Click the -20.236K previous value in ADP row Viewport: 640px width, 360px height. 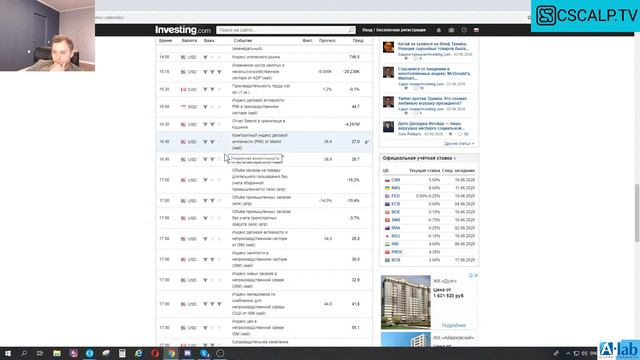[351, 71]
